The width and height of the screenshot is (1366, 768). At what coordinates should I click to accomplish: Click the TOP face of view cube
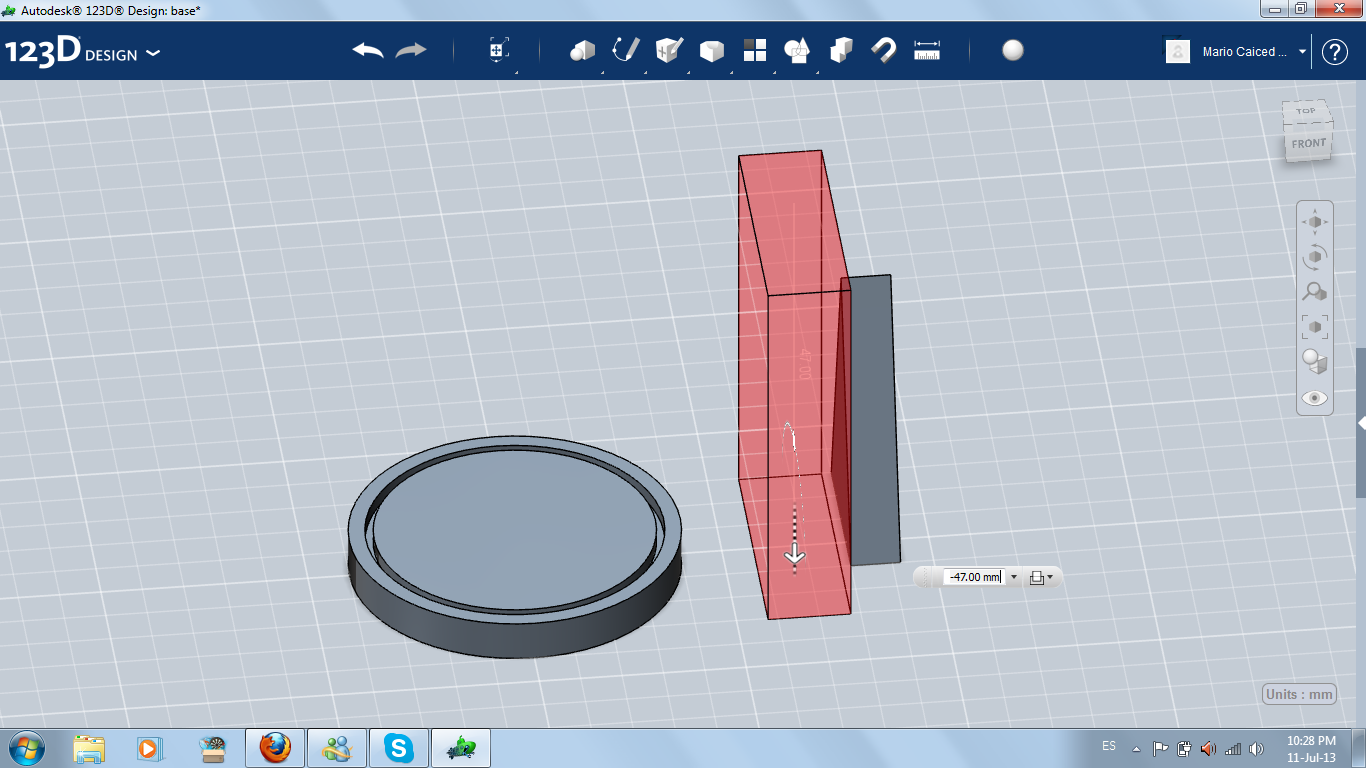coord(1307,111)
